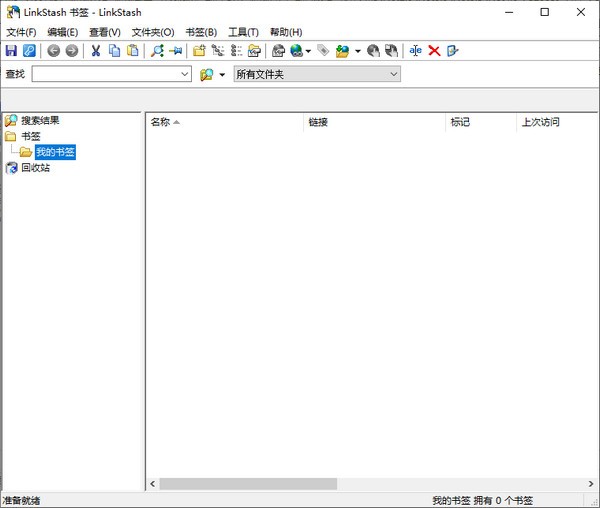The height and width of the screenshot is (508, 600).
Task: Click the Cut scissors icon
Action: [x=96, y=51]
